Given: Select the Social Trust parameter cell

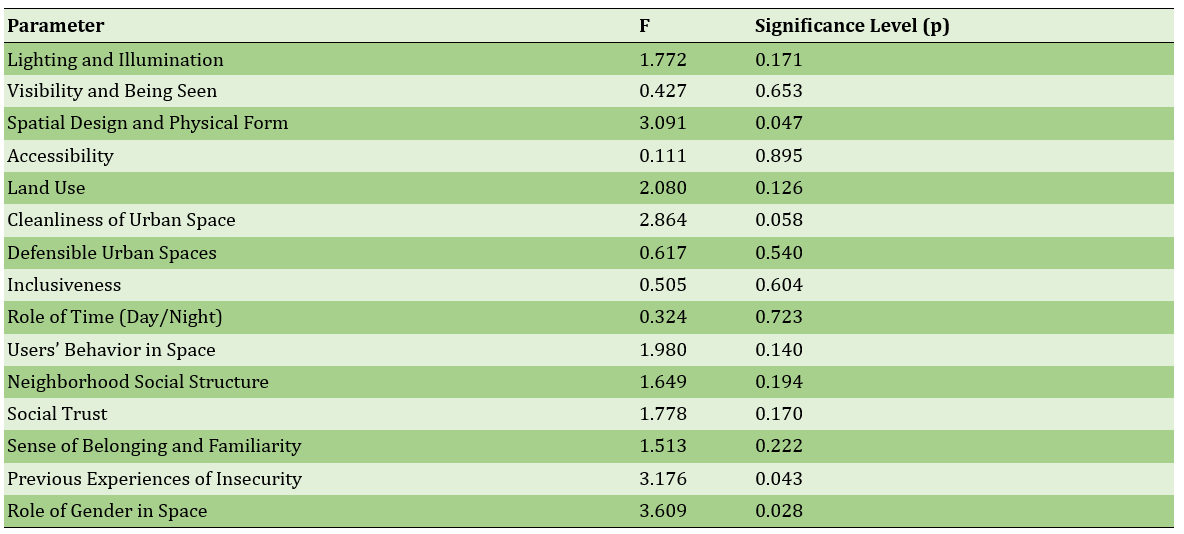Looking at the screenshot, I should [x=57, y=414].
